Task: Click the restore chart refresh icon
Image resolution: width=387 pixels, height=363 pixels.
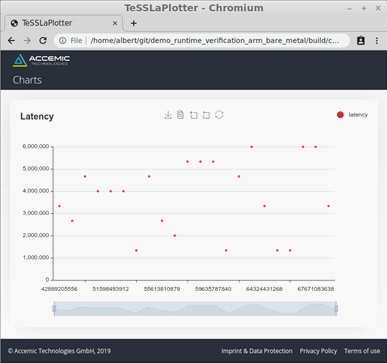Action: 219,115
